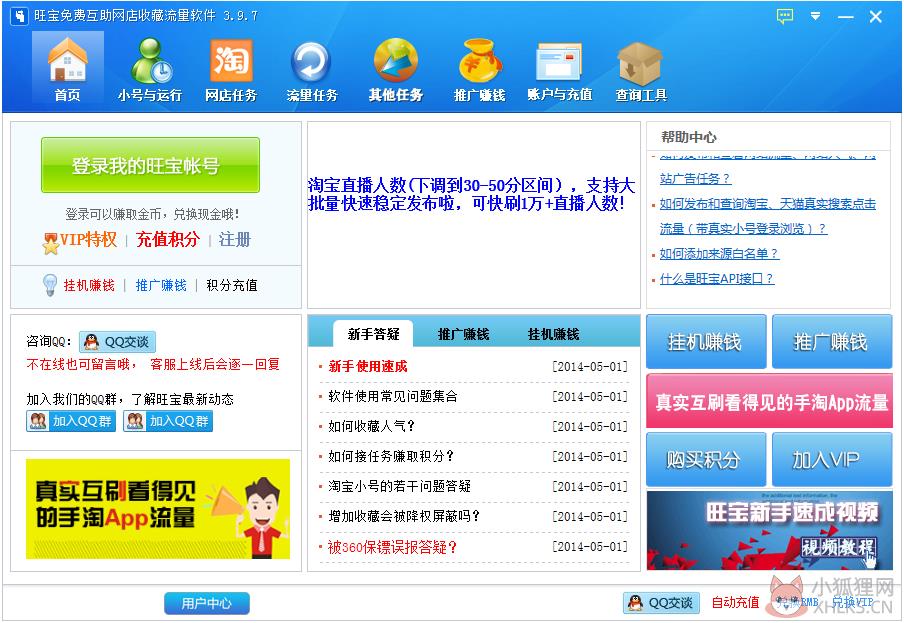Click the 加入VIP tile
This screenshot has height=623, width=904.
click(x=831, y=459)
